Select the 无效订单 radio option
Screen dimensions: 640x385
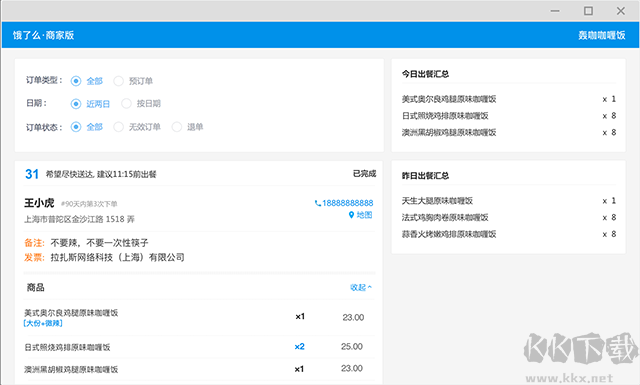[118, 127]
